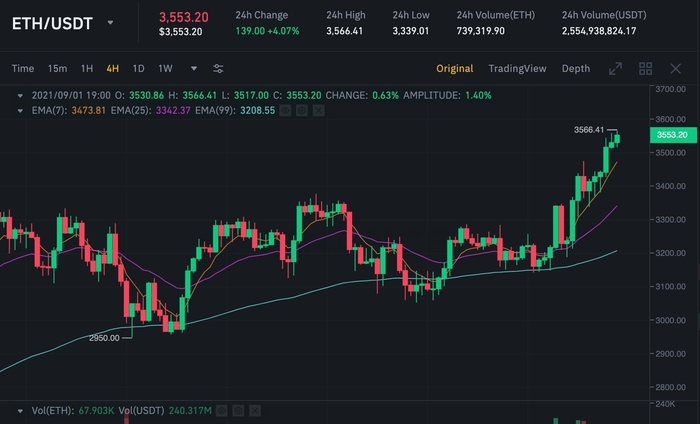Expand chart to fullscreen
The image size is (700, 424).
pyautogui.click(x=615, y=68)
